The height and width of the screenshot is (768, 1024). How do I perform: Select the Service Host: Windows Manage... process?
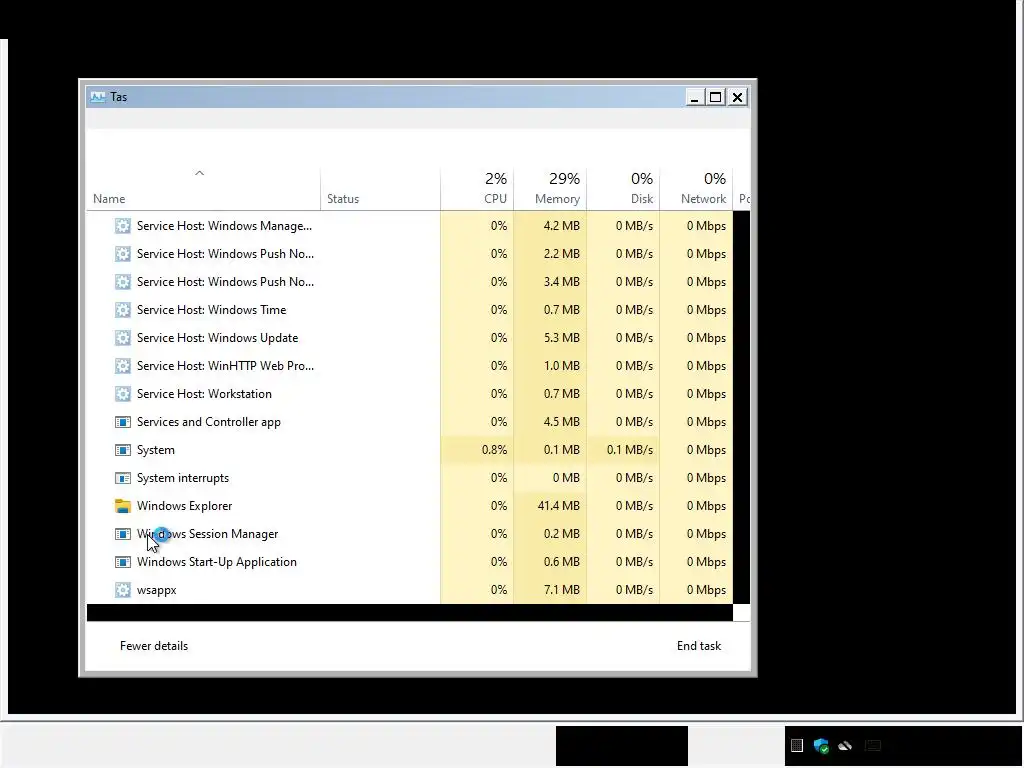[224, 226]
